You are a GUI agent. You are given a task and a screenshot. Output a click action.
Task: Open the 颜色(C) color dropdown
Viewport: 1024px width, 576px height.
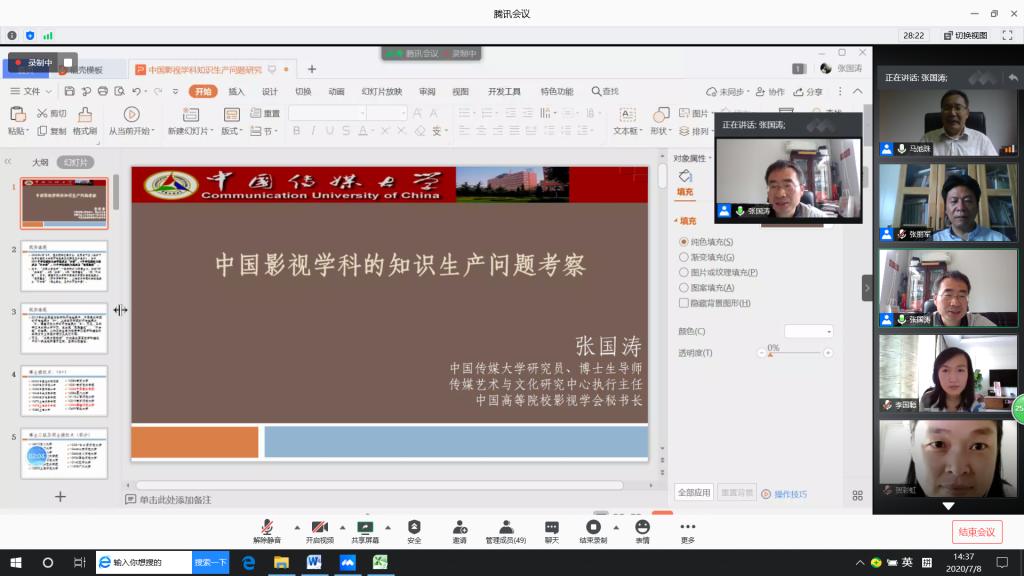(808, 331)
